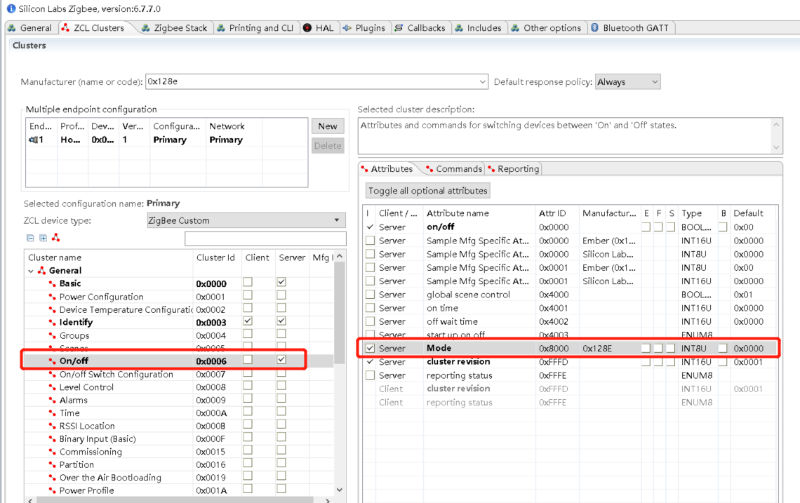
Task: Select the Alarms cluster row
Action: (73, 400)
